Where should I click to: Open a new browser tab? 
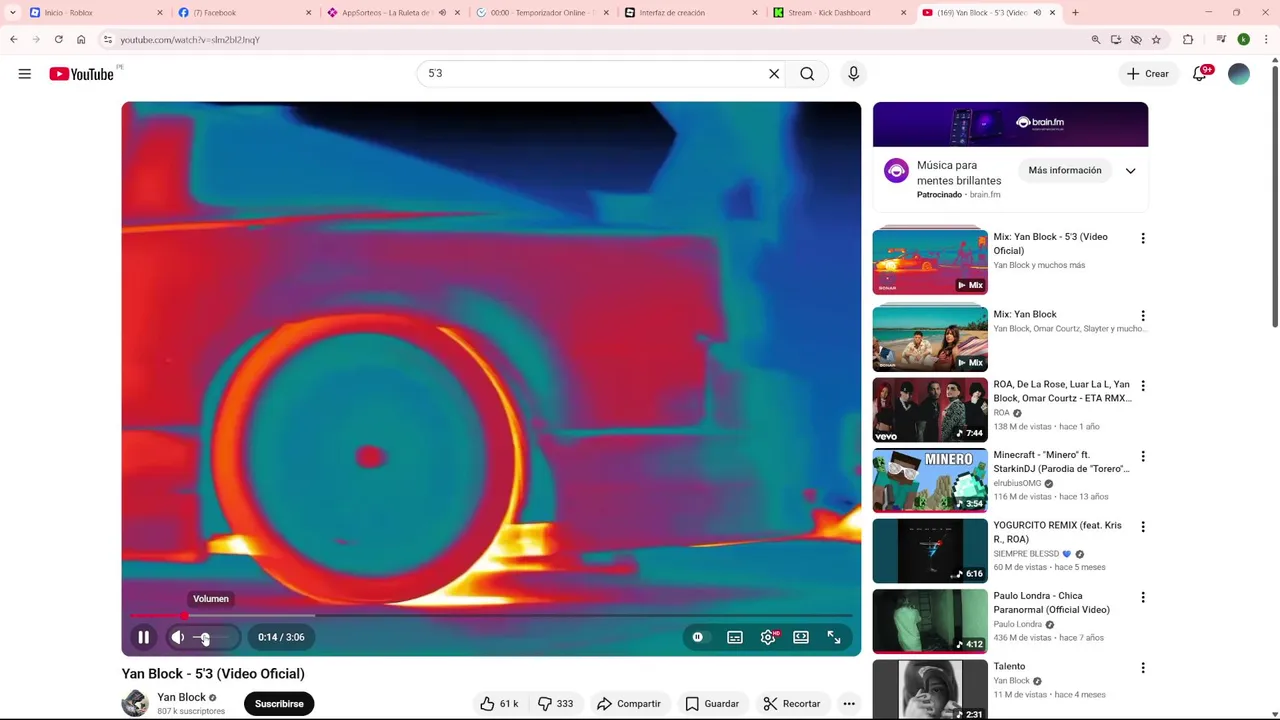[1075, 13]
